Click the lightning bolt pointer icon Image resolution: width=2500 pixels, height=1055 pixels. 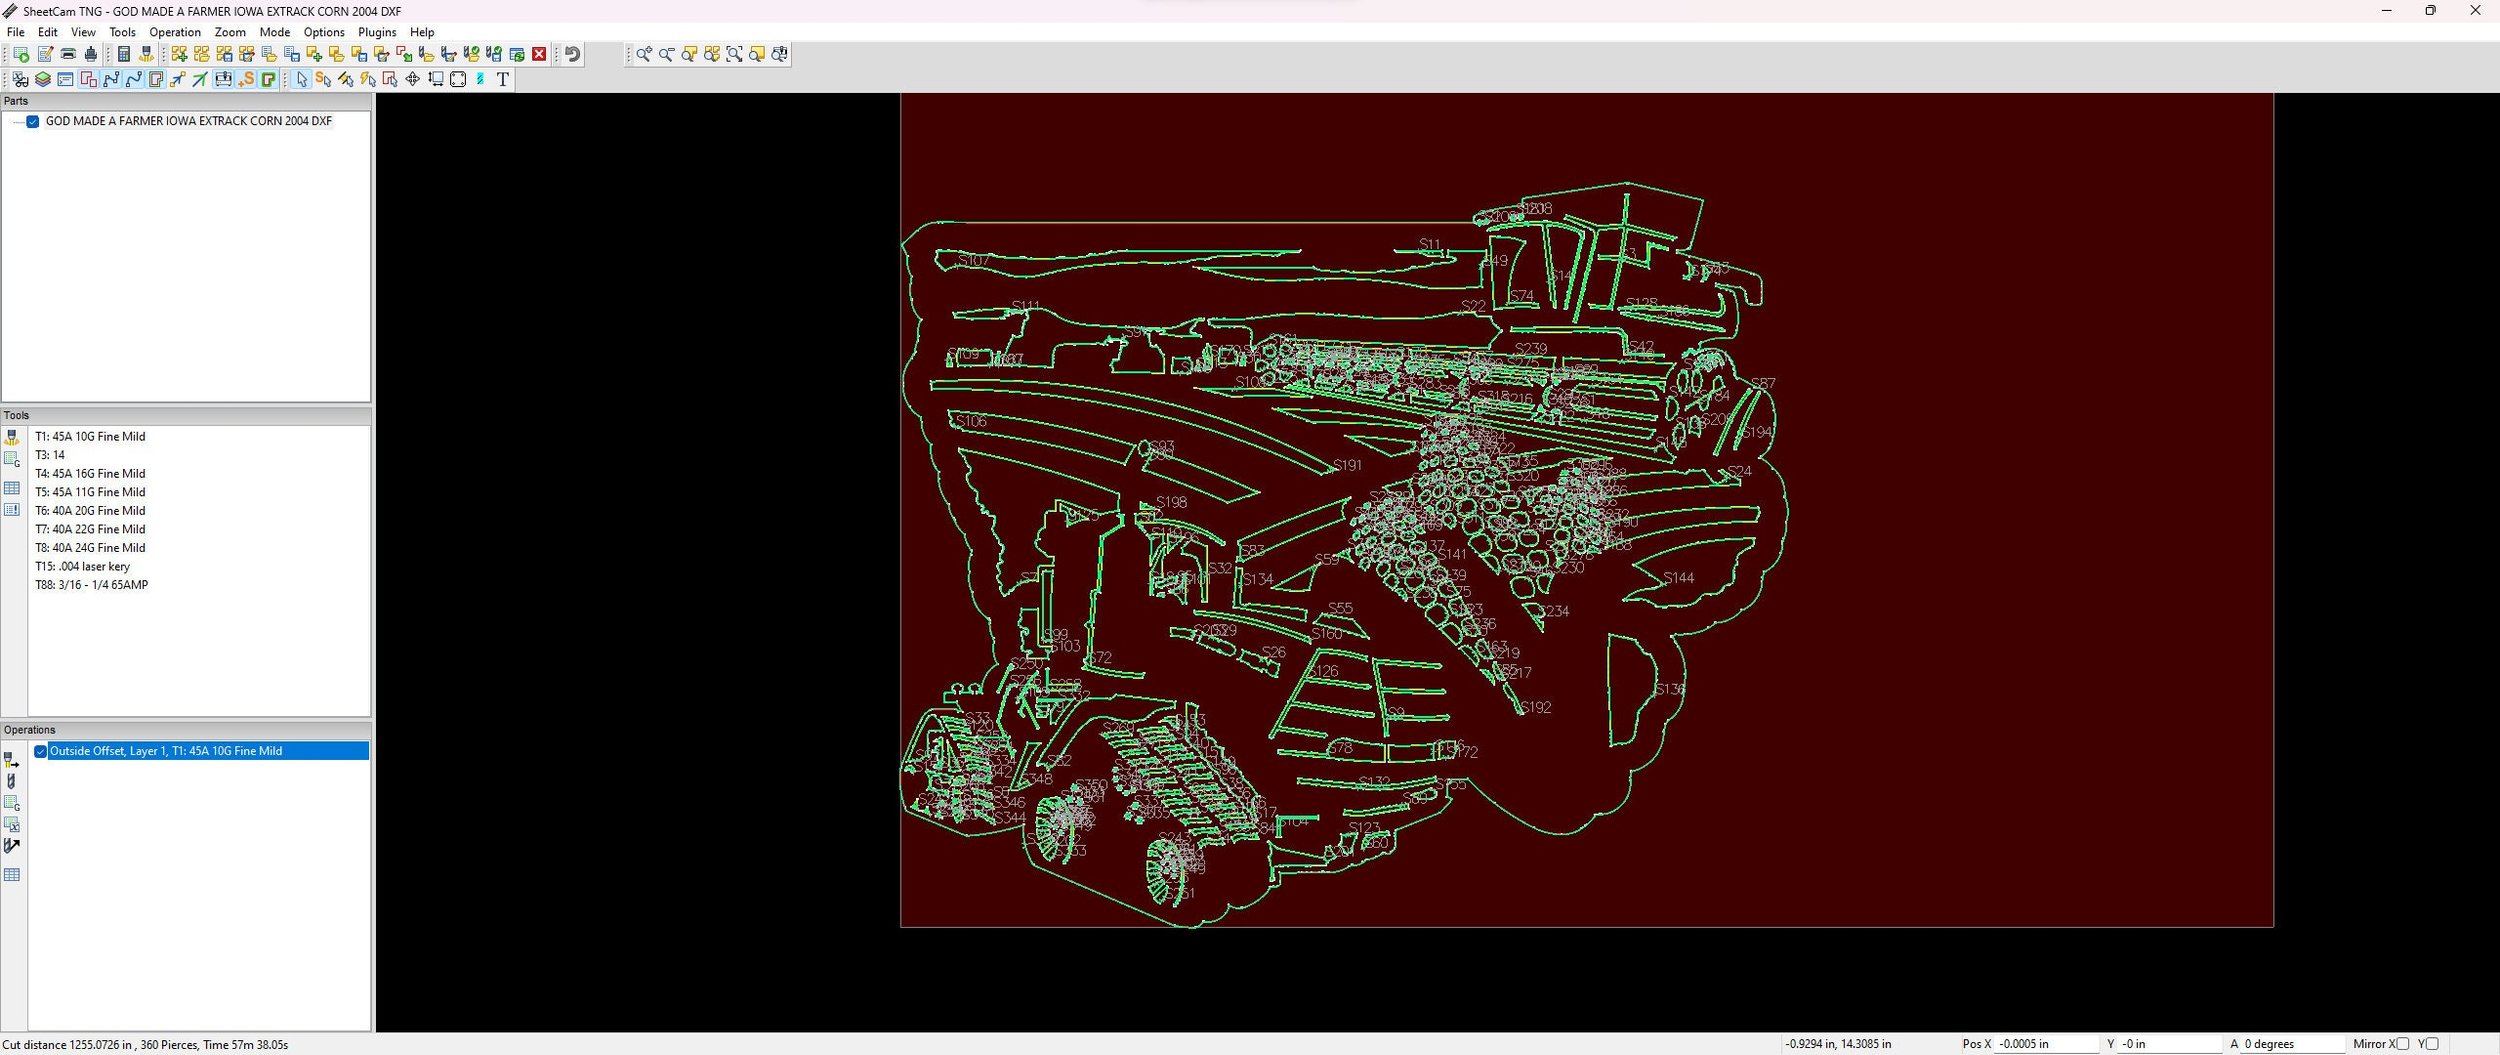[368, 79]
